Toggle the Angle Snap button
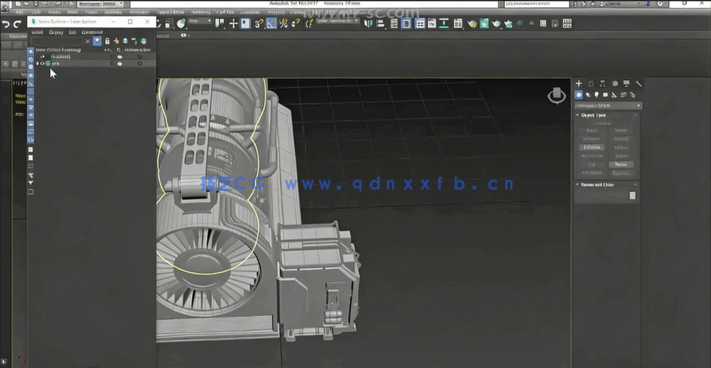Viewport: 711px width, 368px height. click(x=272, y=24)
